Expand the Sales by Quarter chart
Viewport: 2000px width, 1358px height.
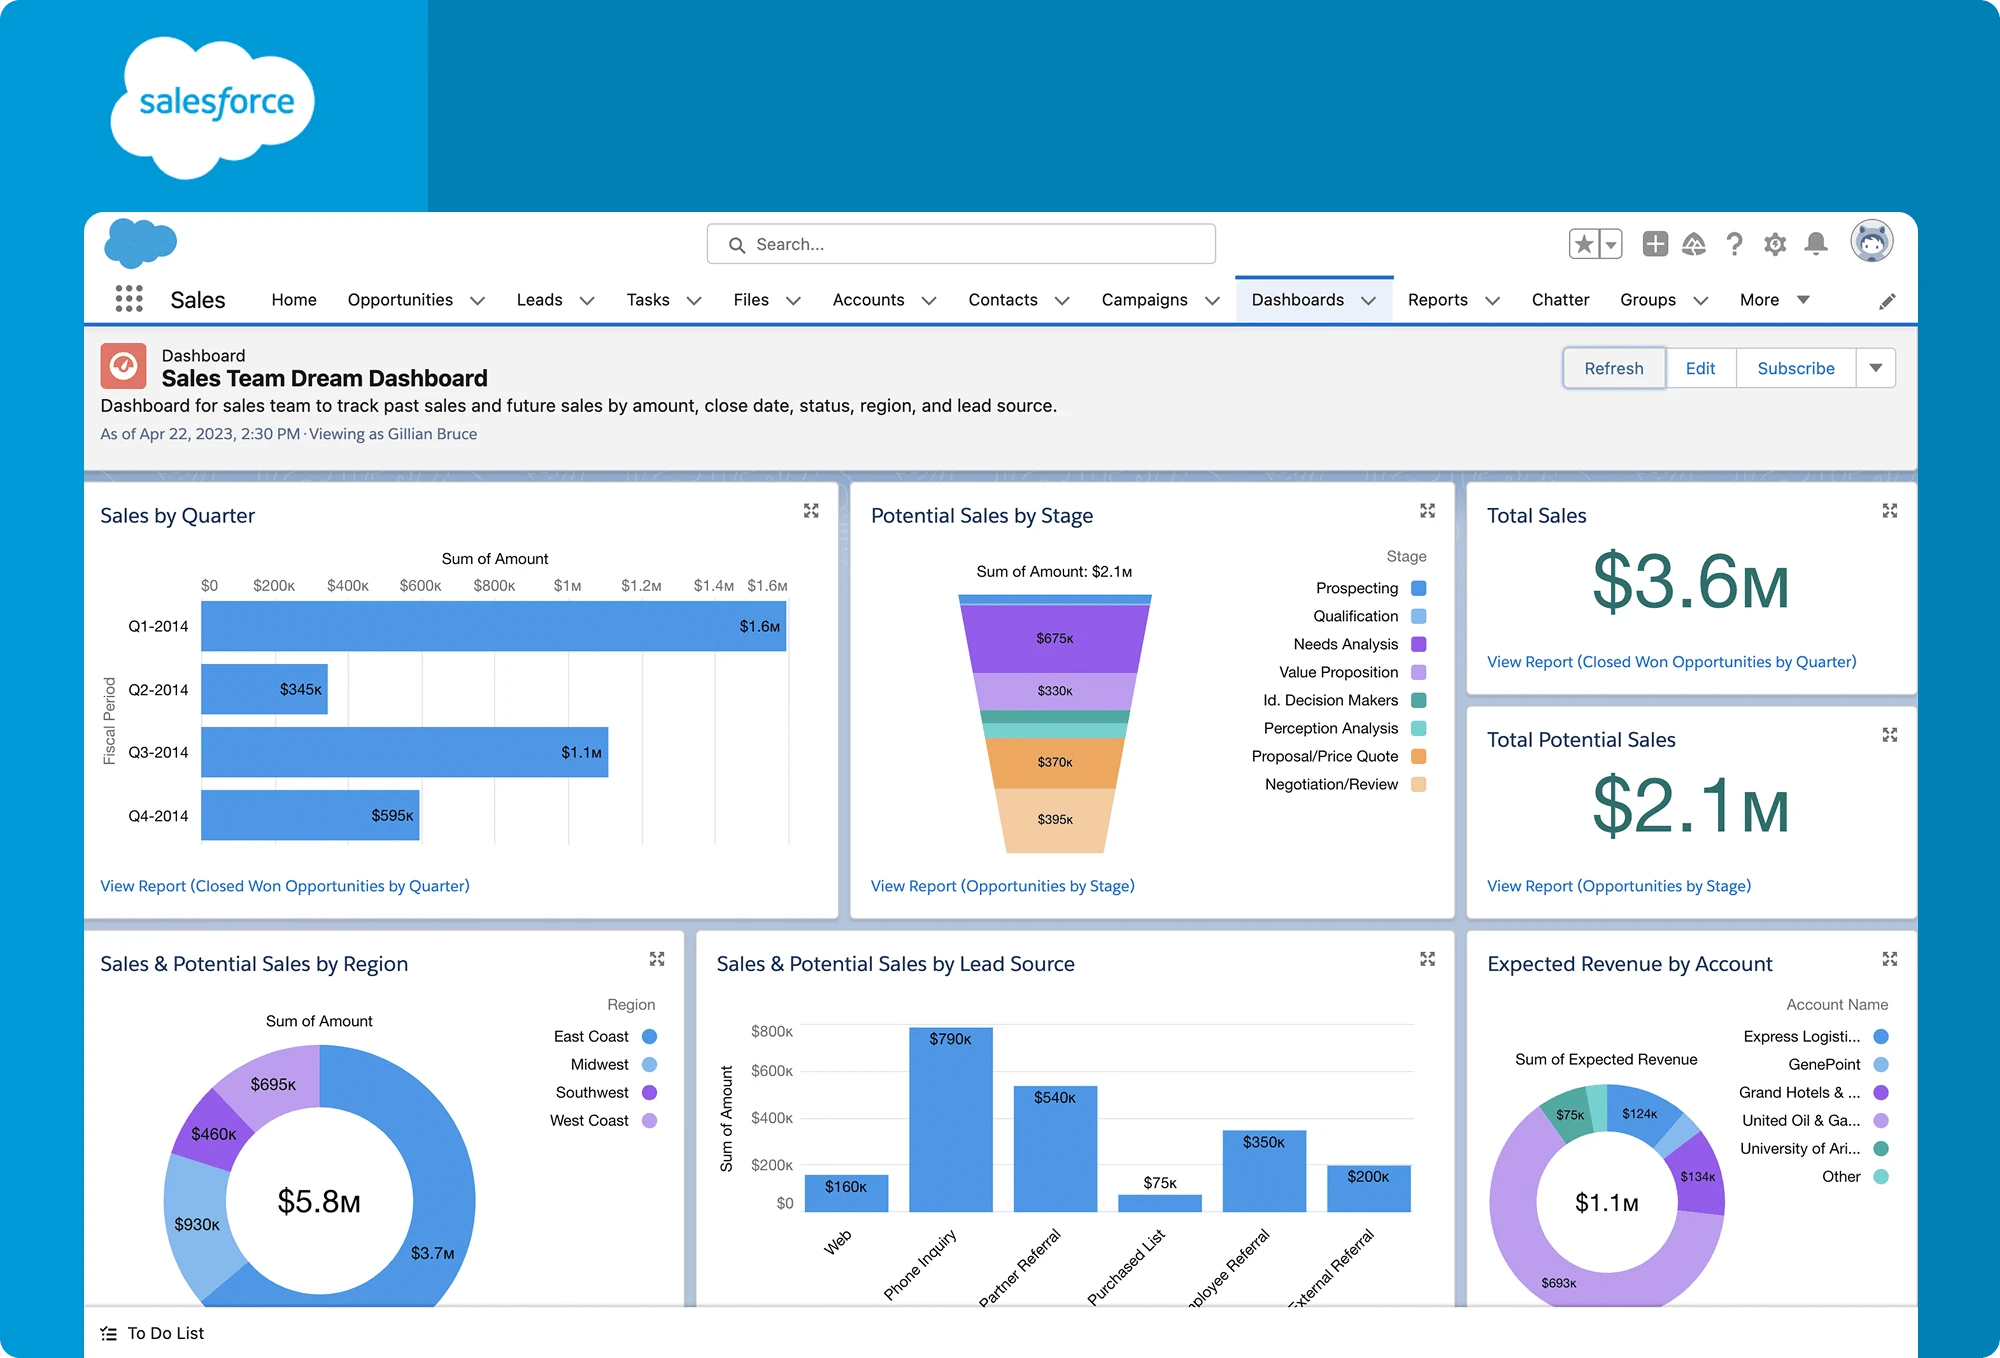811,511
